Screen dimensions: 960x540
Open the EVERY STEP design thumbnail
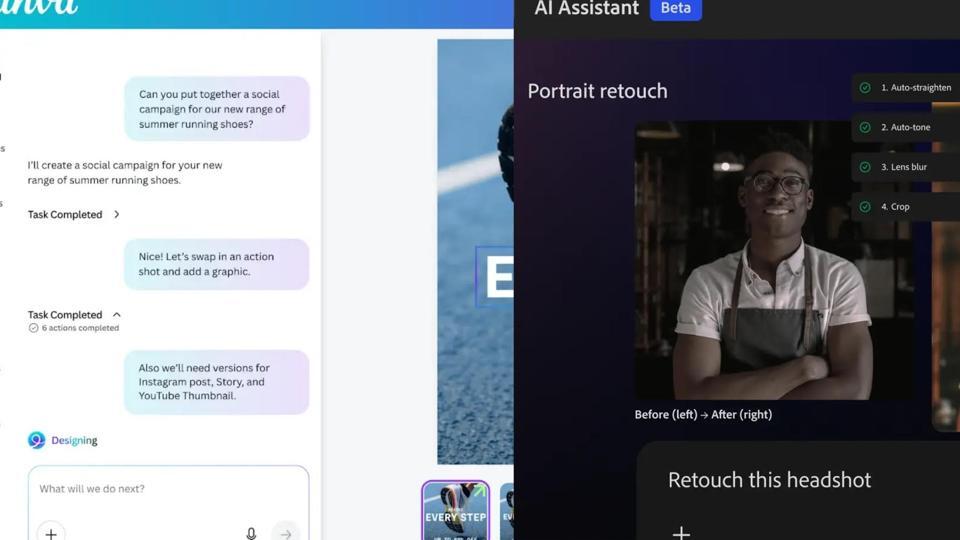(456, 511)
